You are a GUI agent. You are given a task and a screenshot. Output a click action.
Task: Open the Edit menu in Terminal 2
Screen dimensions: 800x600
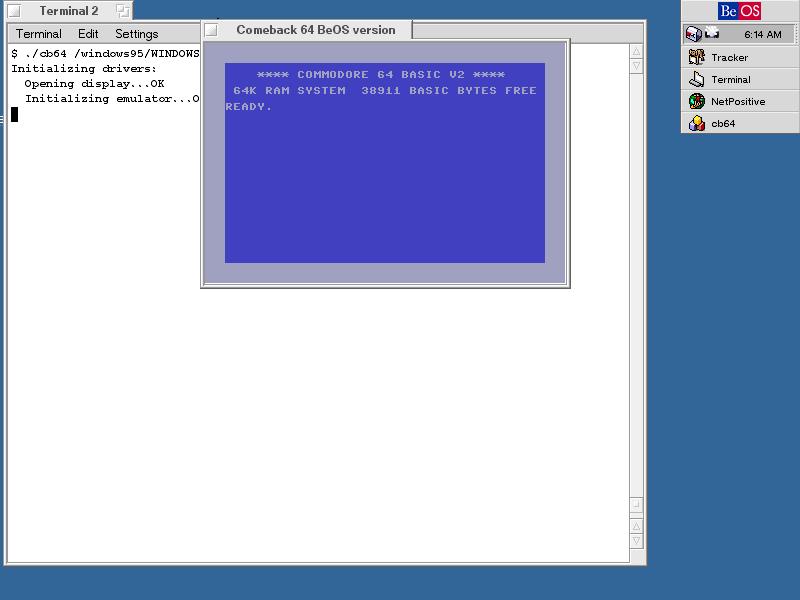click(x=88, y=34)
